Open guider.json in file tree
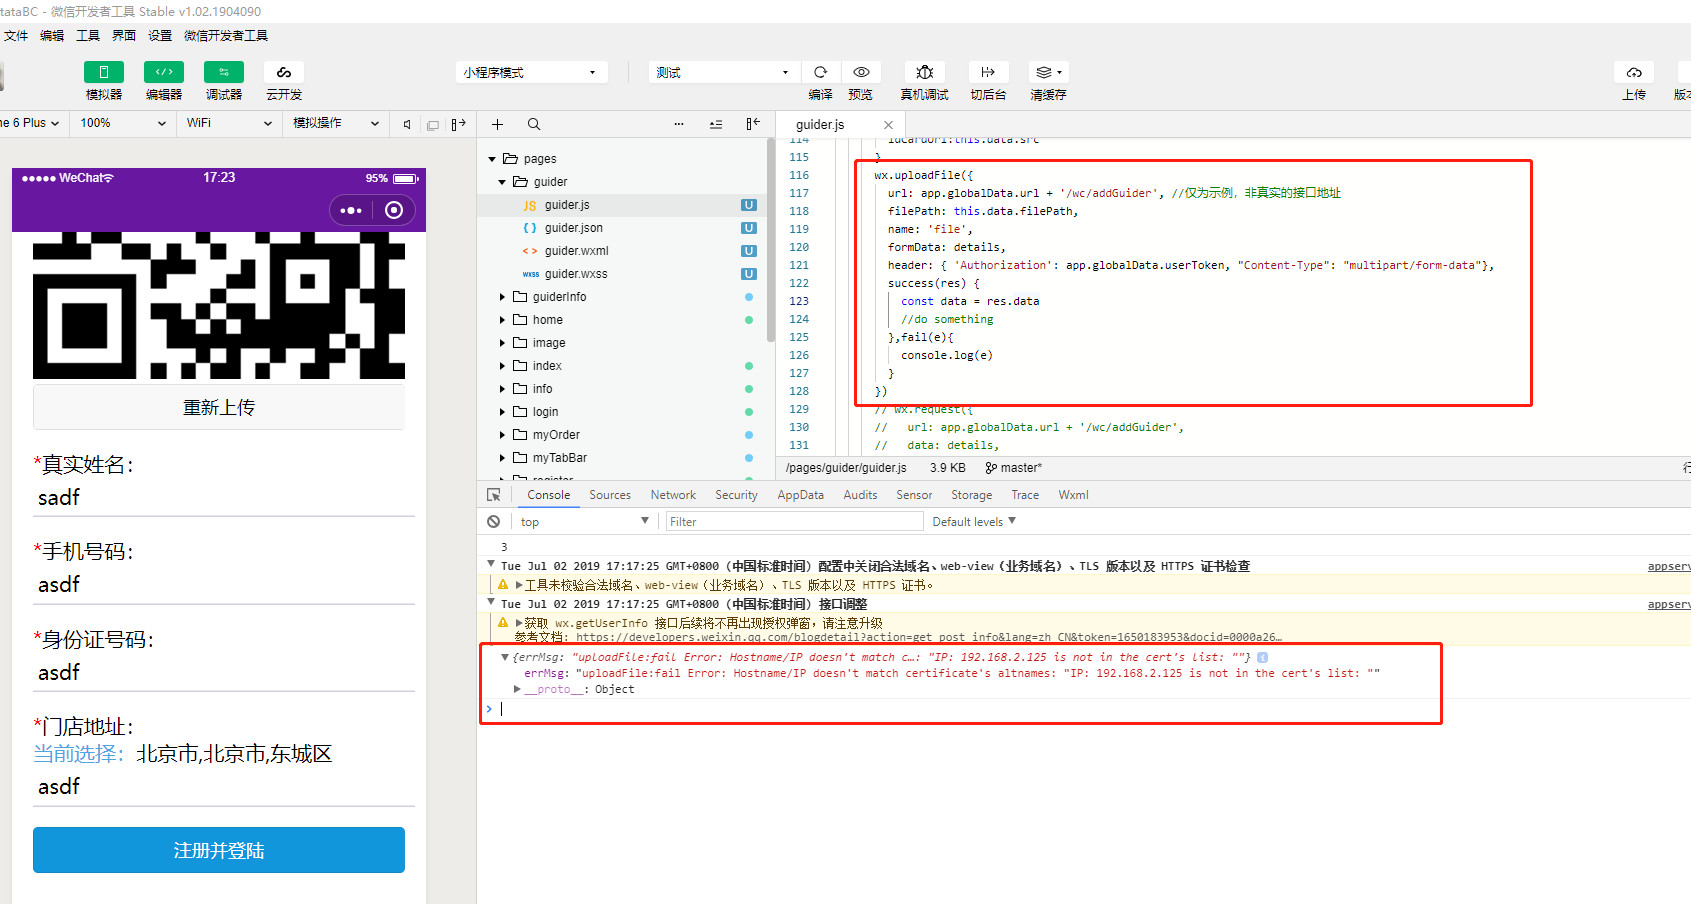This screenshot has width=1691, height=904. [x=573, y=228]
